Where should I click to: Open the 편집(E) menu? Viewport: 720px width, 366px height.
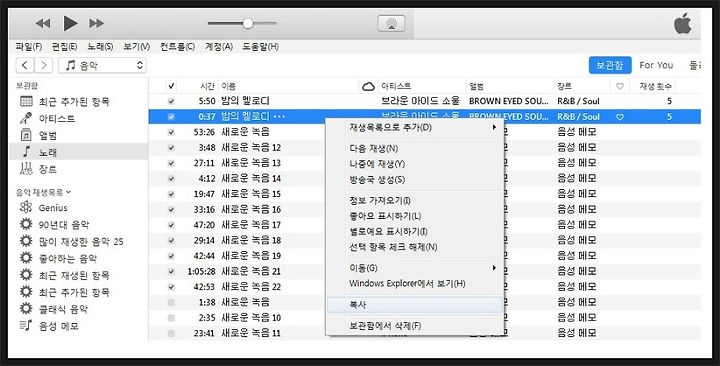tap(64, 47)
